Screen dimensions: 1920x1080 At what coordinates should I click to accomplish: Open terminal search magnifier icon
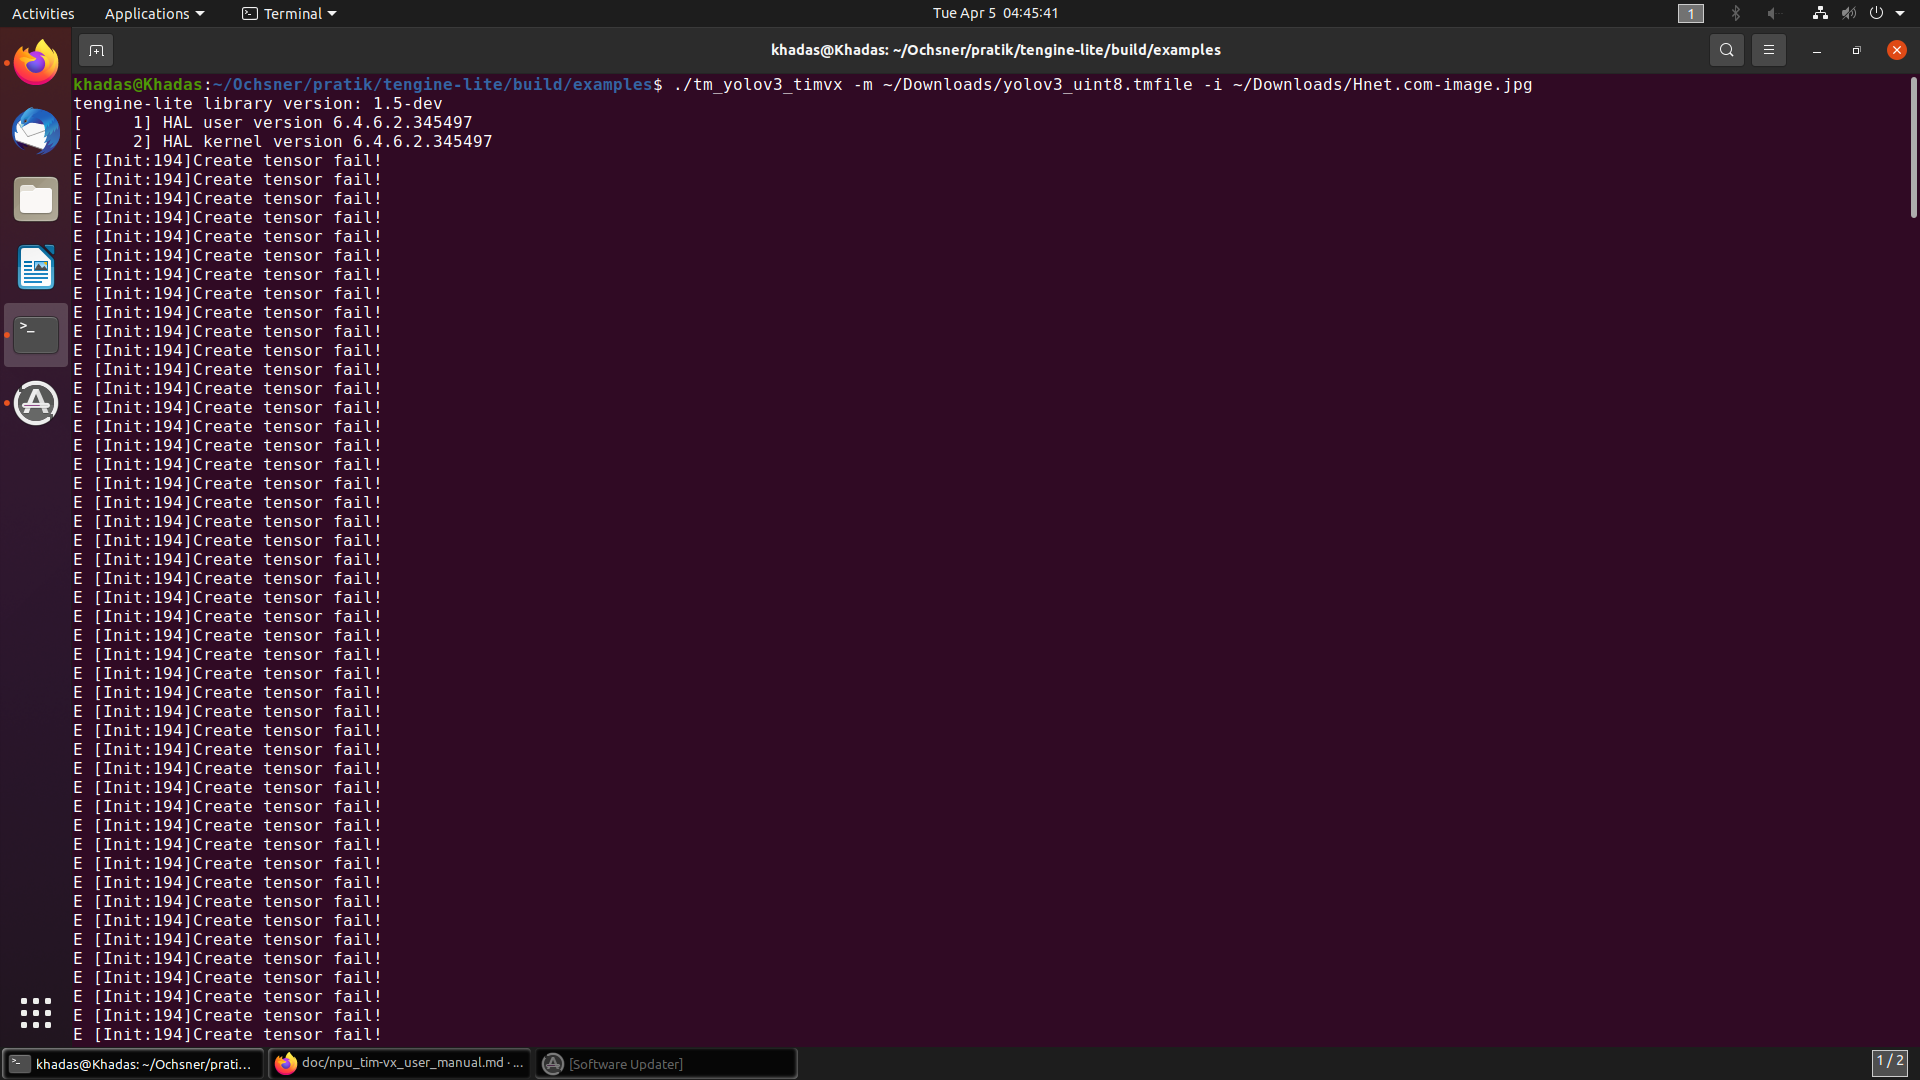1726,50
